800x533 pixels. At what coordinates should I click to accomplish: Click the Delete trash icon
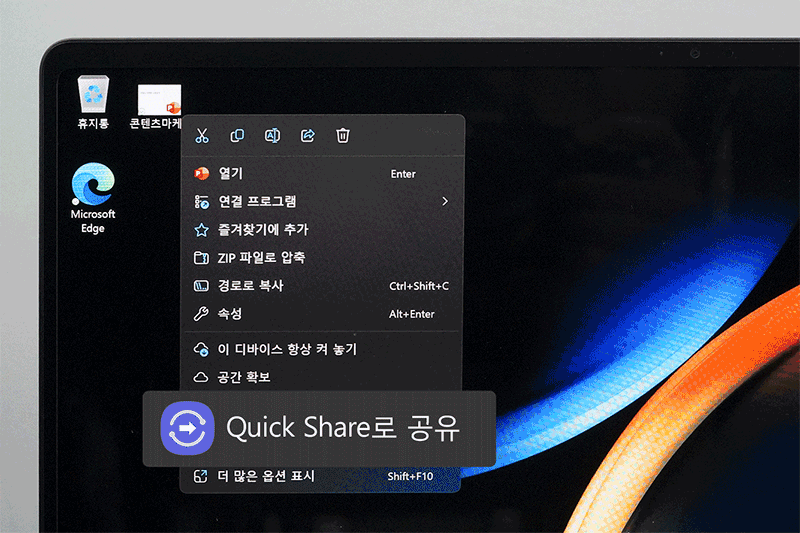pos(343,136)
